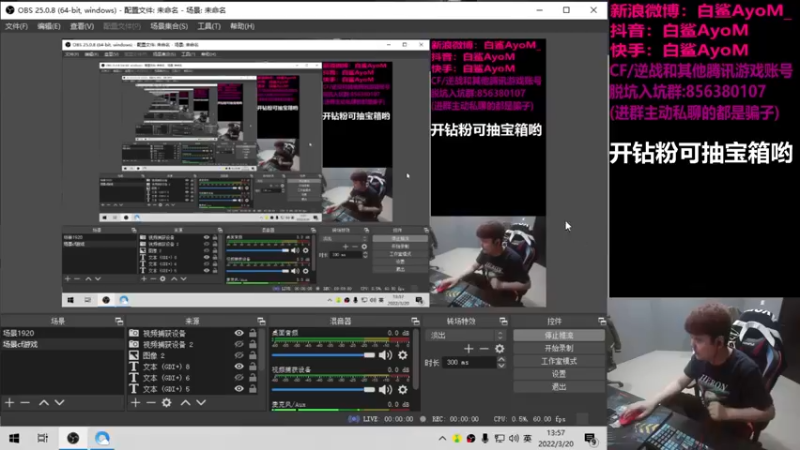
Task: Open source properties with the gear icon
Action: (167, 403)
